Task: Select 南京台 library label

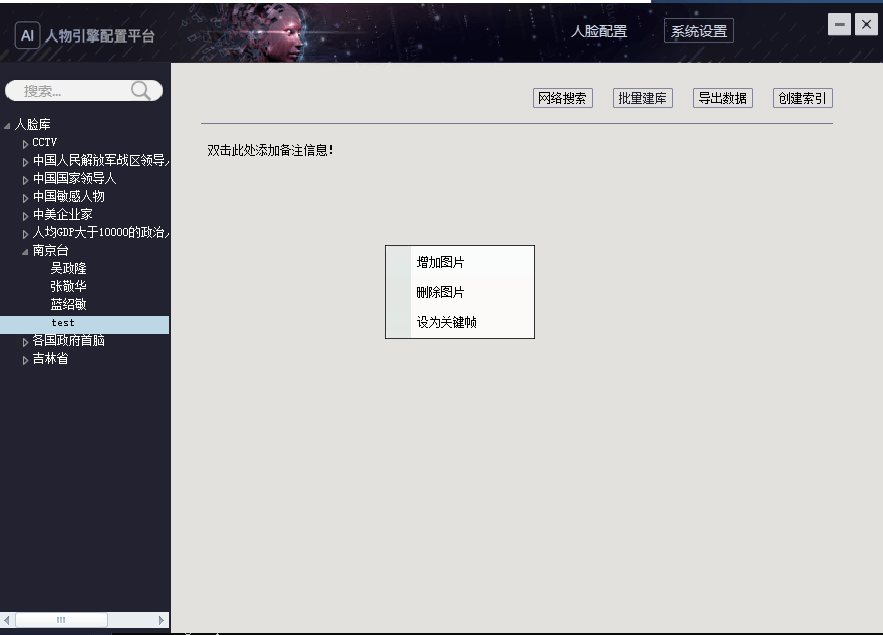Action: (50, 251)
